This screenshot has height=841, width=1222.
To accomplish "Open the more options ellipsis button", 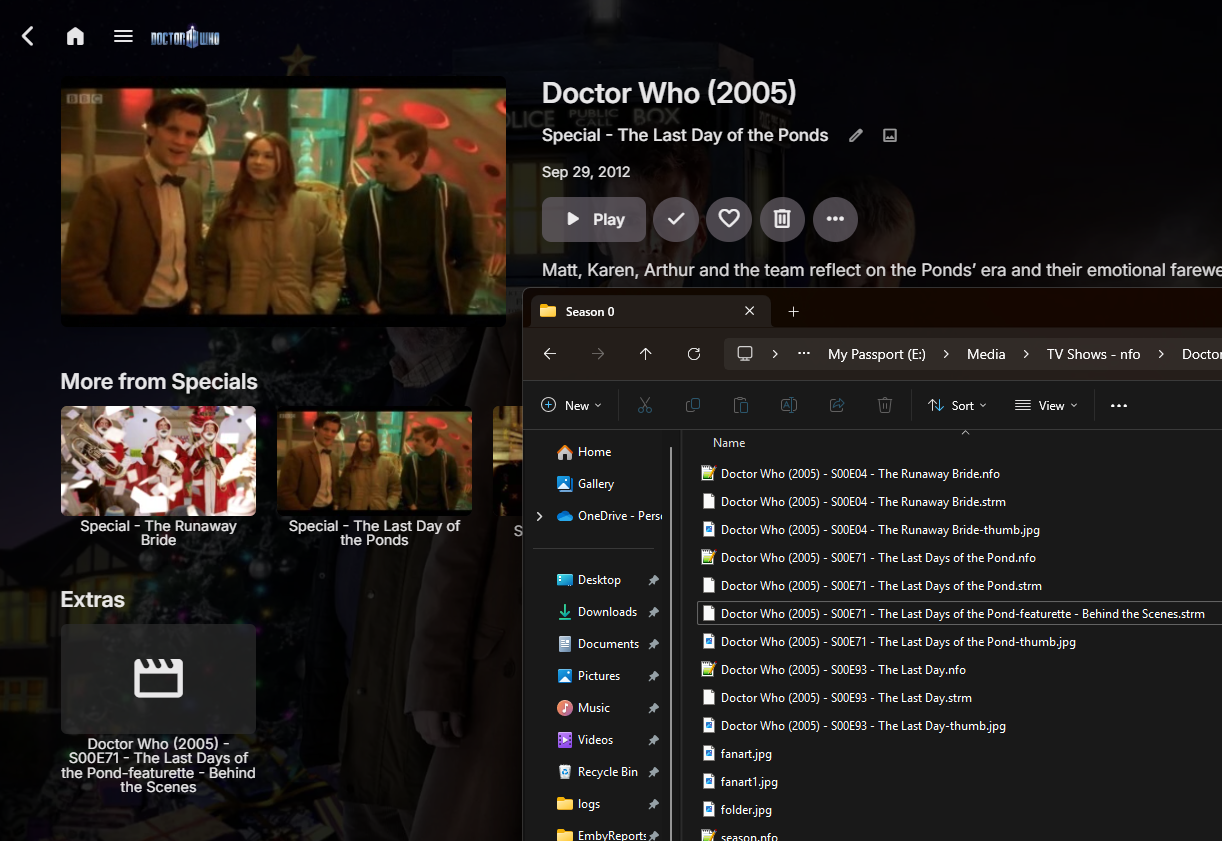I will point(835,219).
